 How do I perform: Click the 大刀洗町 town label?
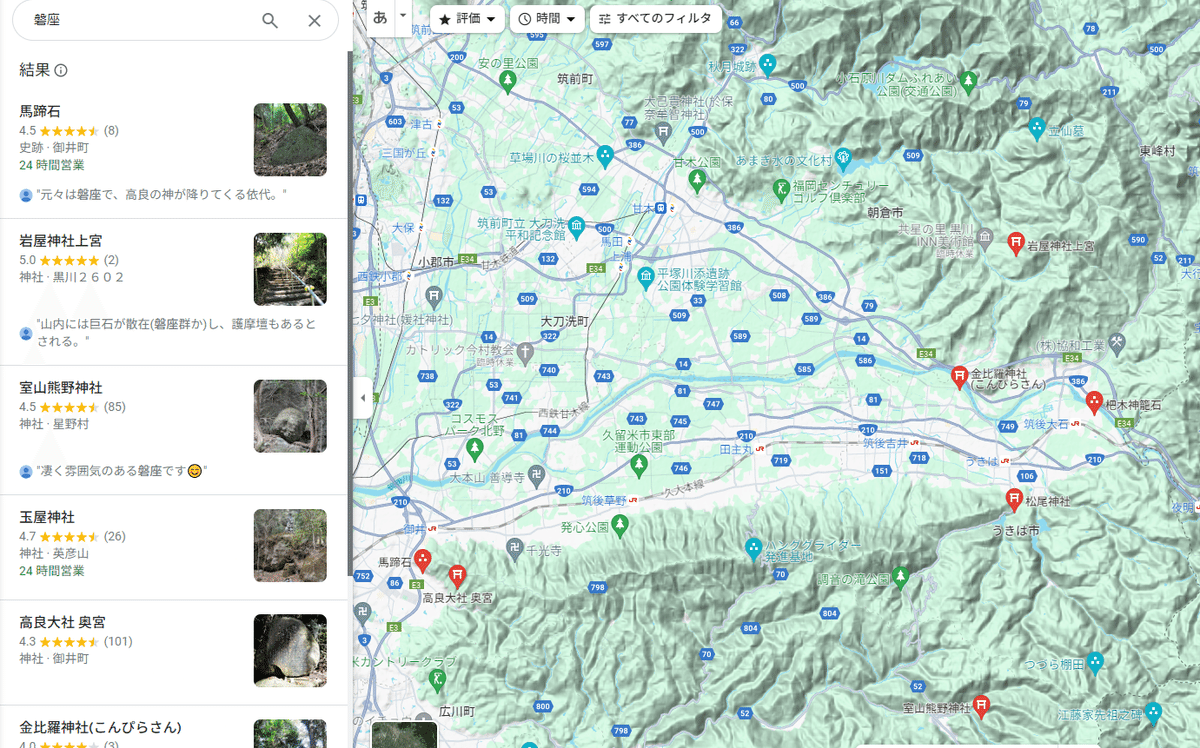tap(564, 323)
